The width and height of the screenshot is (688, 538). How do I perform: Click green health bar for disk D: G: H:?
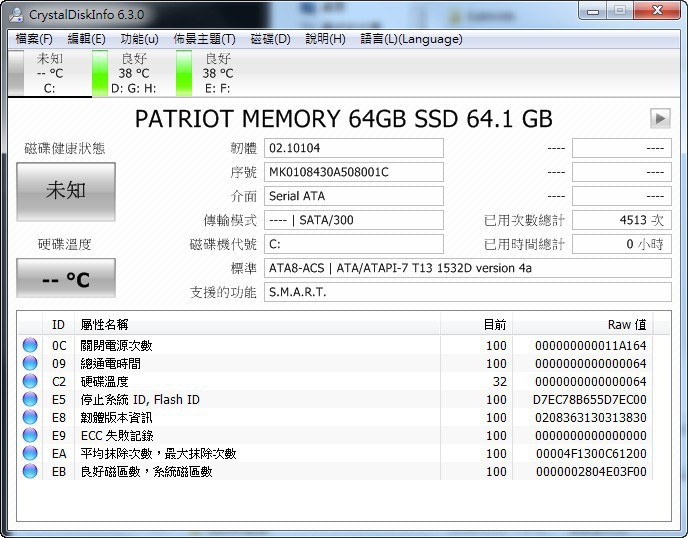(x=100, y=73)
